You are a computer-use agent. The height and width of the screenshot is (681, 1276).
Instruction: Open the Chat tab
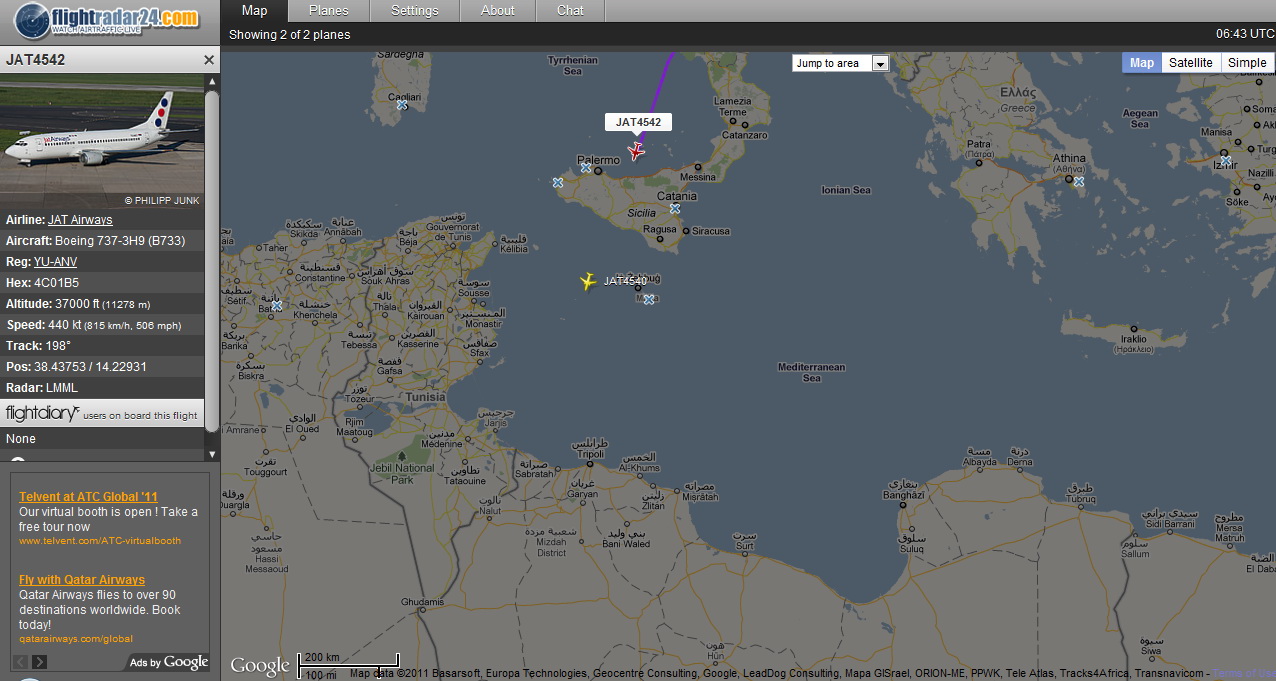click(571, 11)
